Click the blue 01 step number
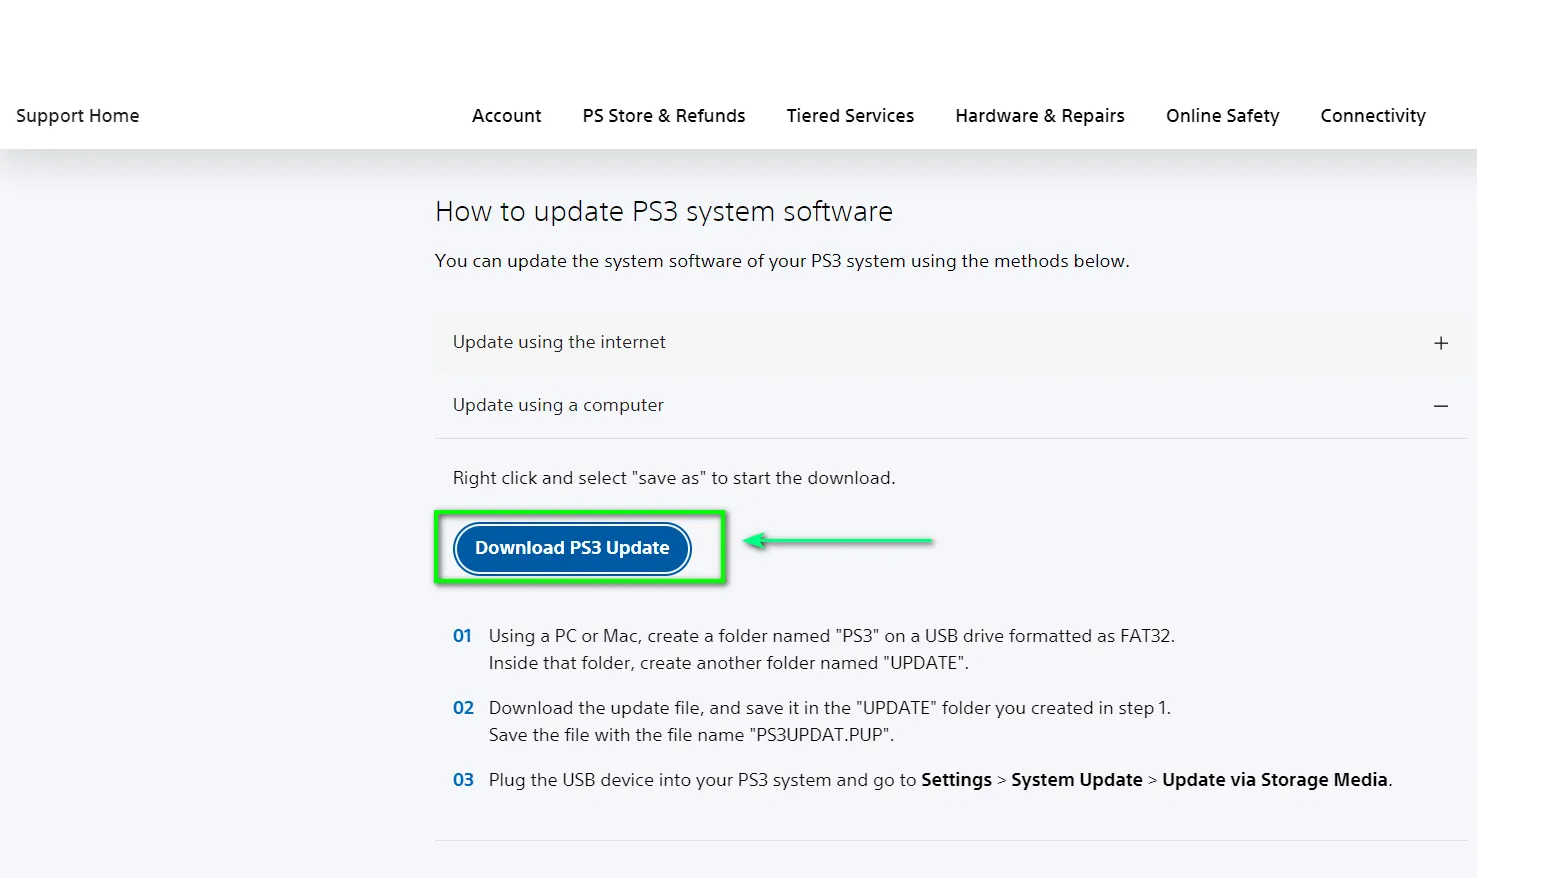 [463, 635]
